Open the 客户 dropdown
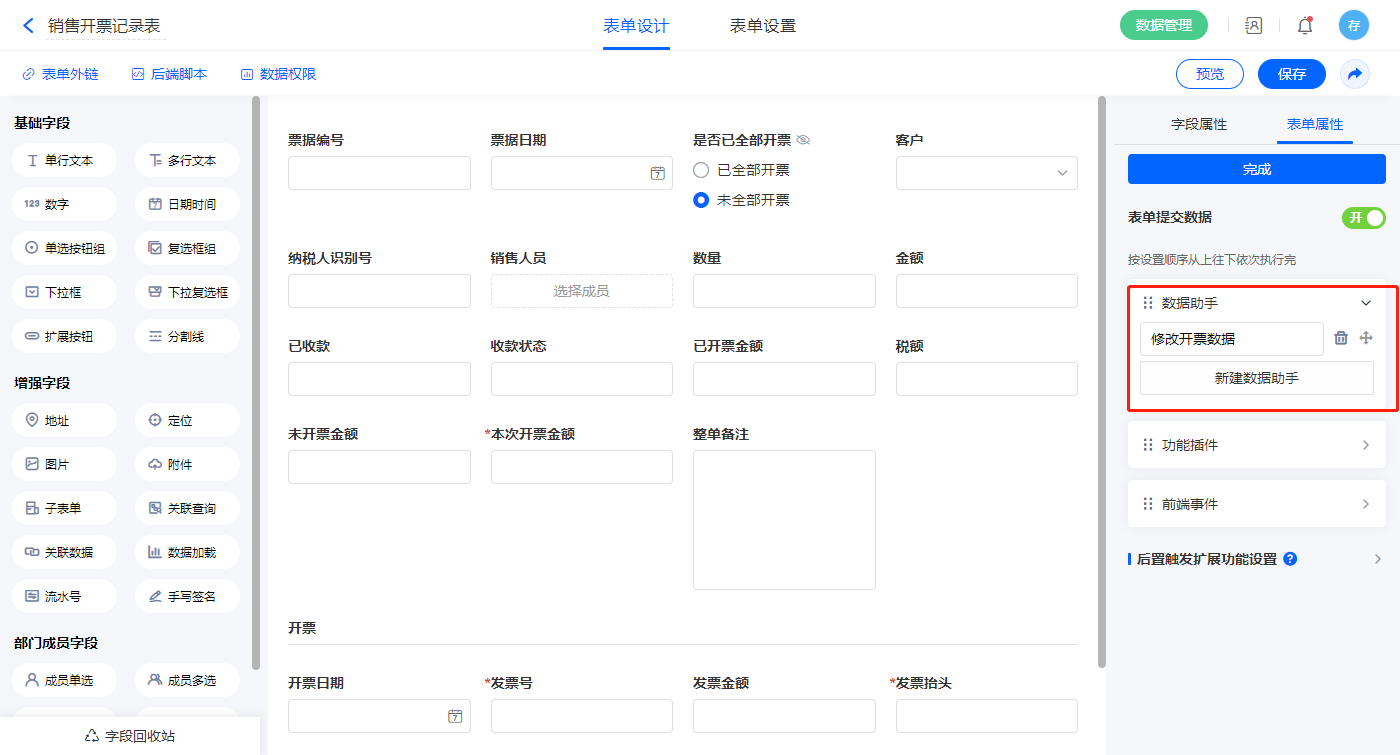1400x755 pixels. click(x=986, y=173)
